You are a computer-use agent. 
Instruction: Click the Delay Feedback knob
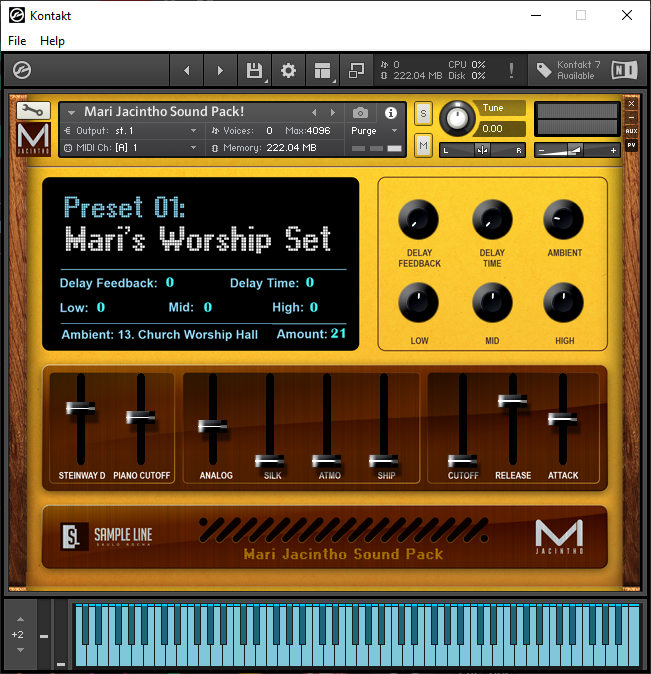click(x=418, y=219)
